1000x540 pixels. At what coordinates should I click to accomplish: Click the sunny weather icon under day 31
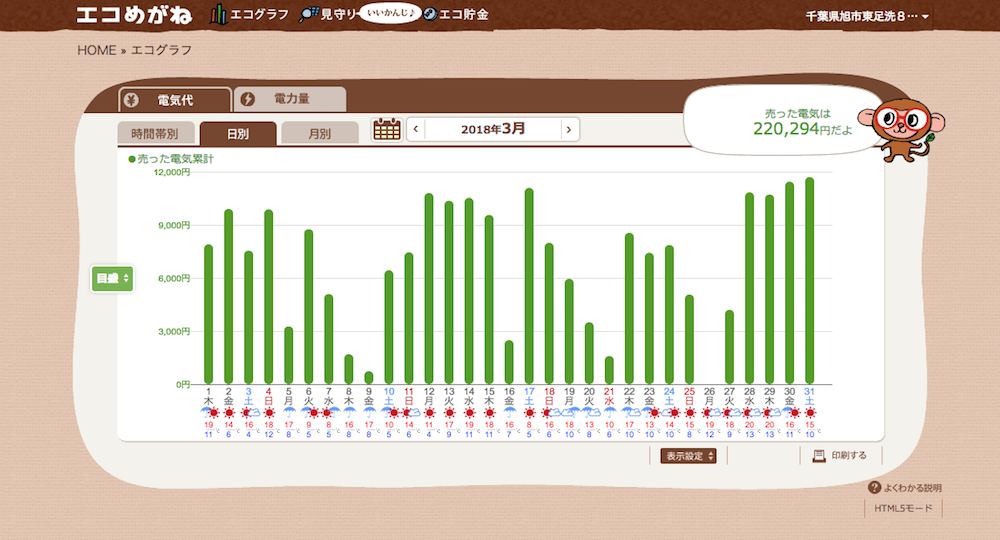click(x=809, y=412)
